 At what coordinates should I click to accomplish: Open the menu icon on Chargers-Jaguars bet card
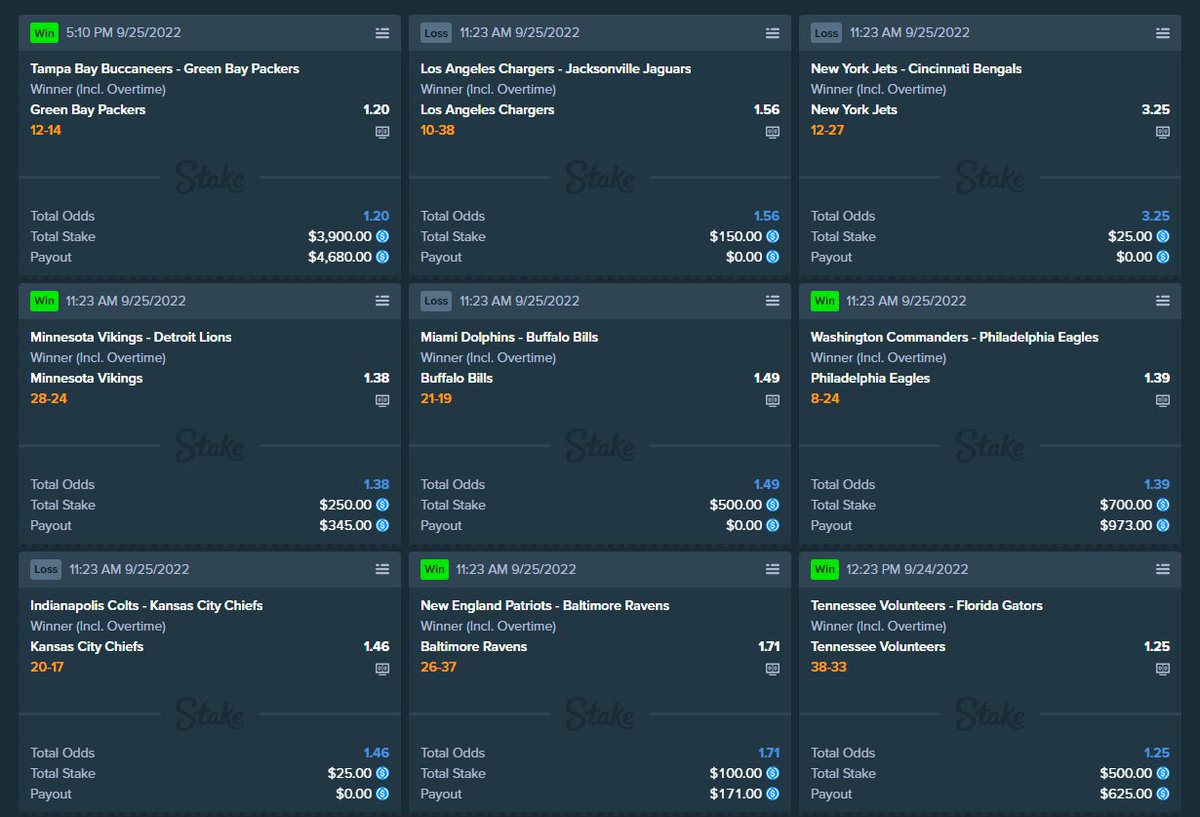point(772,33)
